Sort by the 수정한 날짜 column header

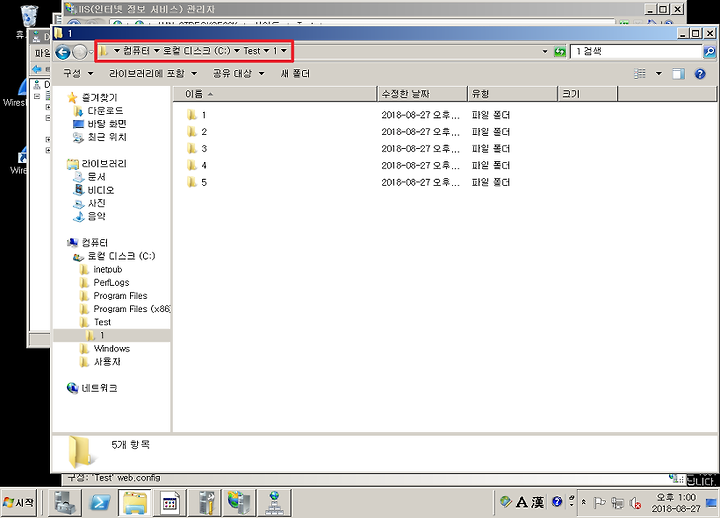point(422,94)
